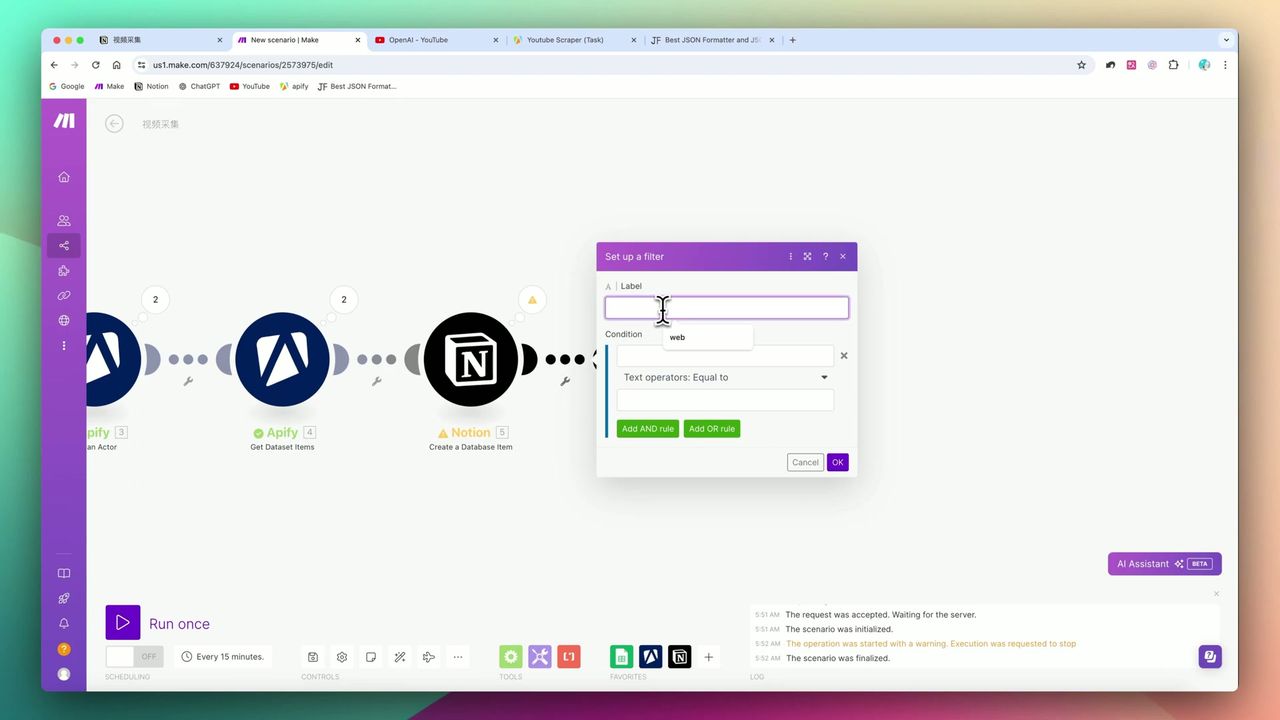Click the Webhooks globe icon in sidebar
1280x720 pixels.
[x=64, y=321]
